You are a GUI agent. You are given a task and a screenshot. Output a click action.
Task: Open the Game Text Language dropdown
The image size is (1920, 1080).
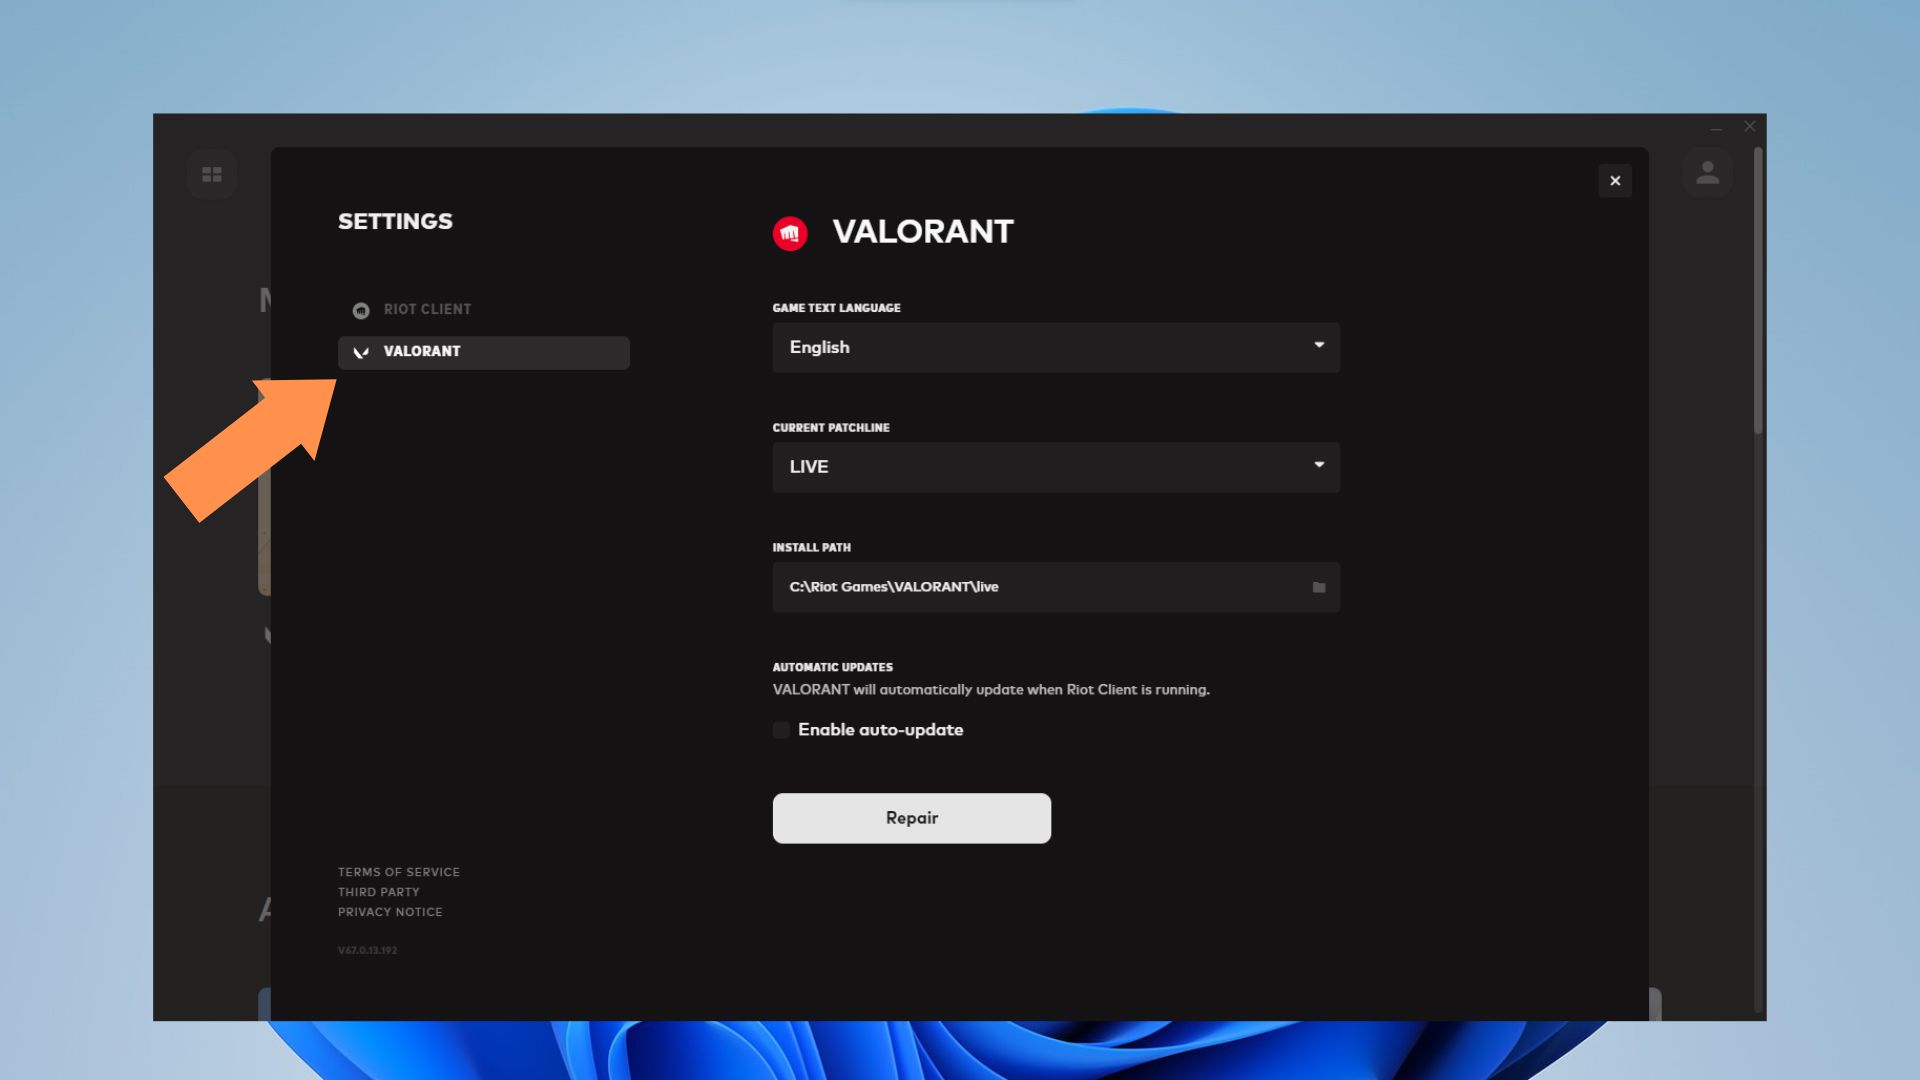[1056, 348]
